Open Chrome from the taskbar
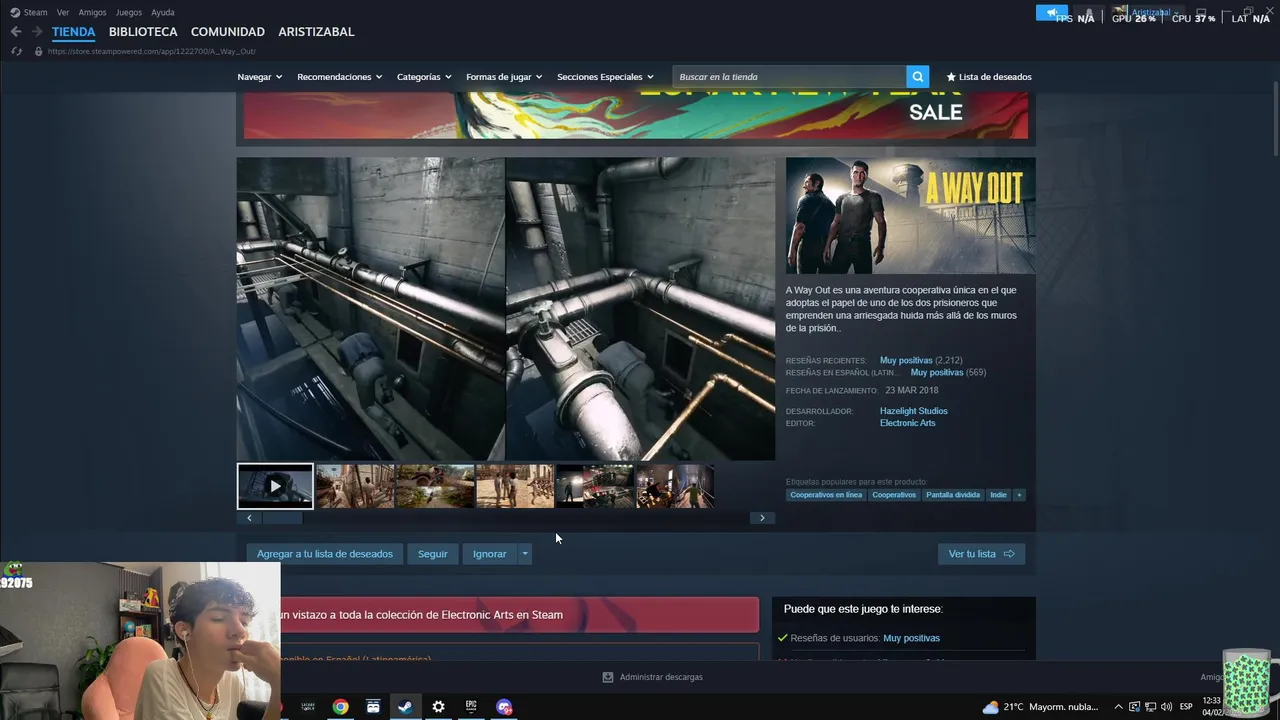 pyautogui.click(x=340, y=707)
